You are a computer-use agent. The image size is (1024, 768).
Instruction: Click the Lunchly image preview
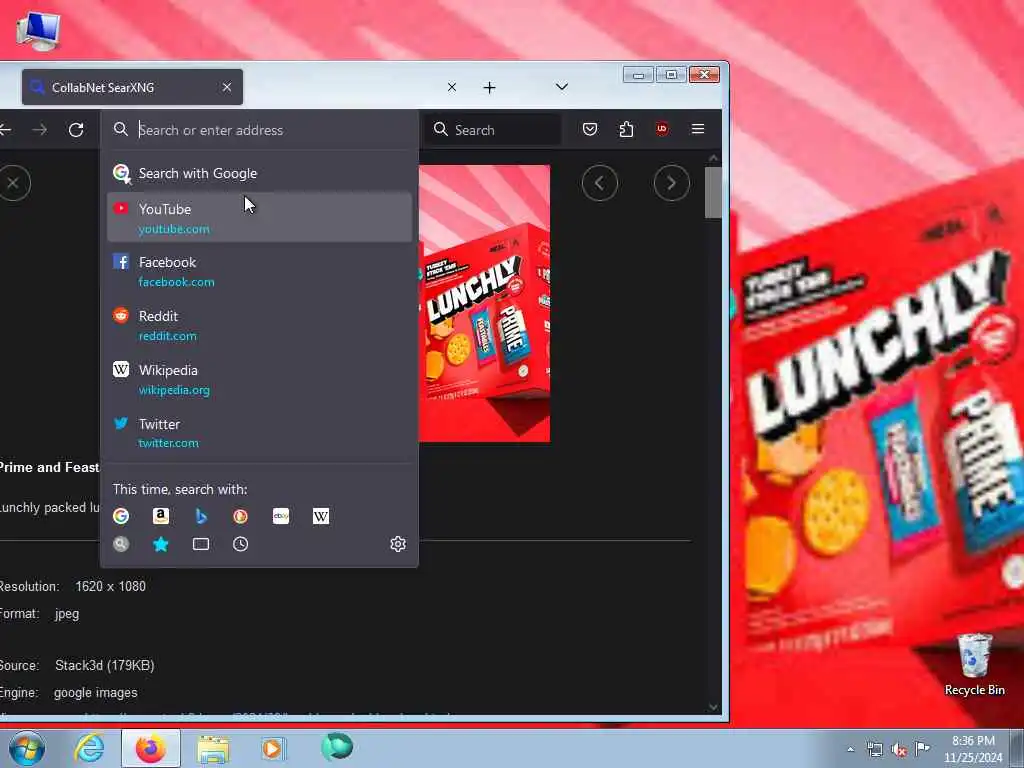click(x=484, y=303)
